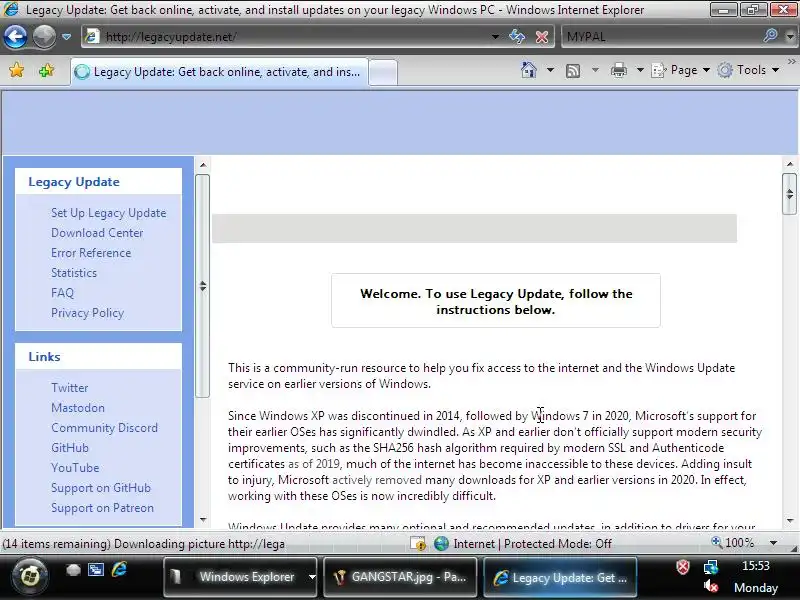Open the Twitter link
The width and height of the screenshot is (800, 600).
pos(69,388)
